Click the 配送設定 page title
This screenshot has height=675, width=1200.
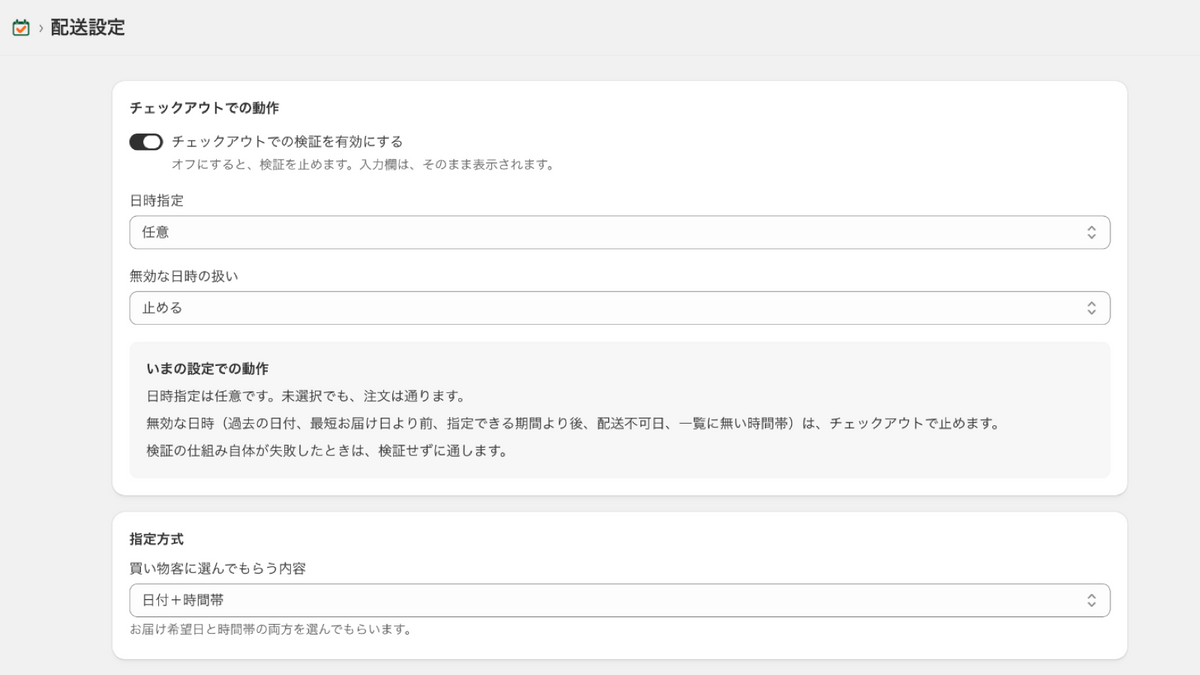point(88,28)
